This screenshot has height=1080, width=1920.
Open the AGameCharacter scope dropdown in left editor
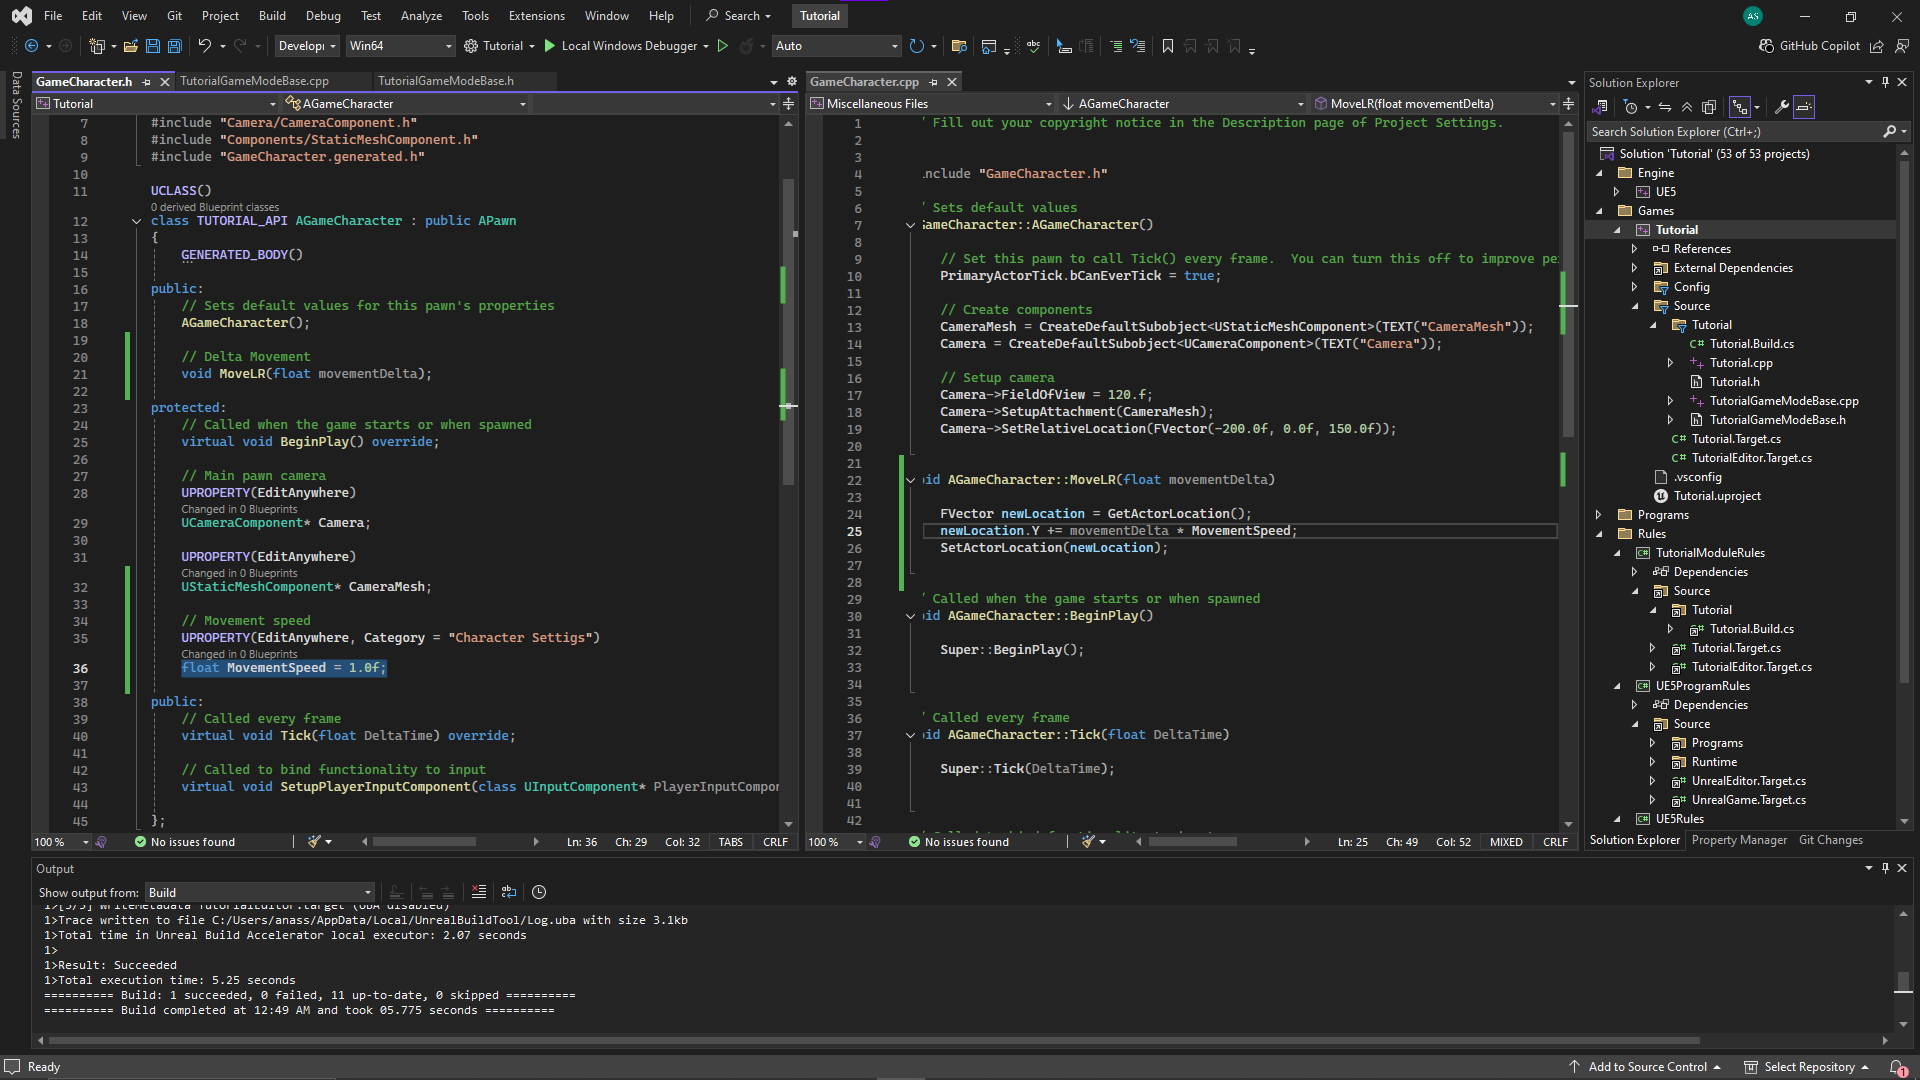pos(405,104)
